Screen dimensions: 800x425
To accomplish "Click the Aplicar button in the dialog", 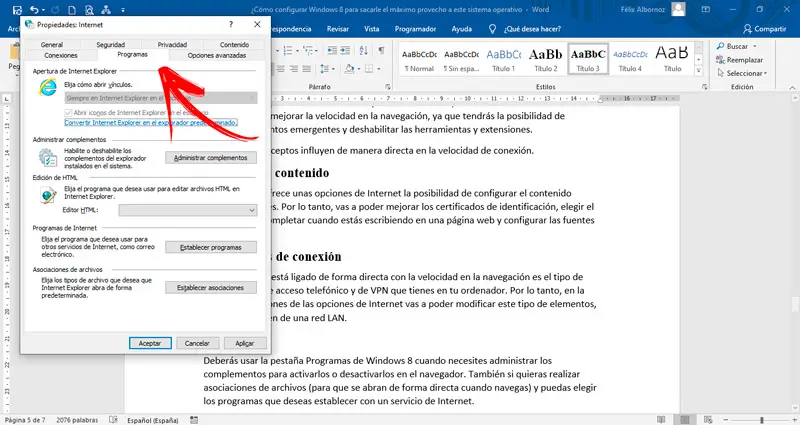I will tap(245, 343).
